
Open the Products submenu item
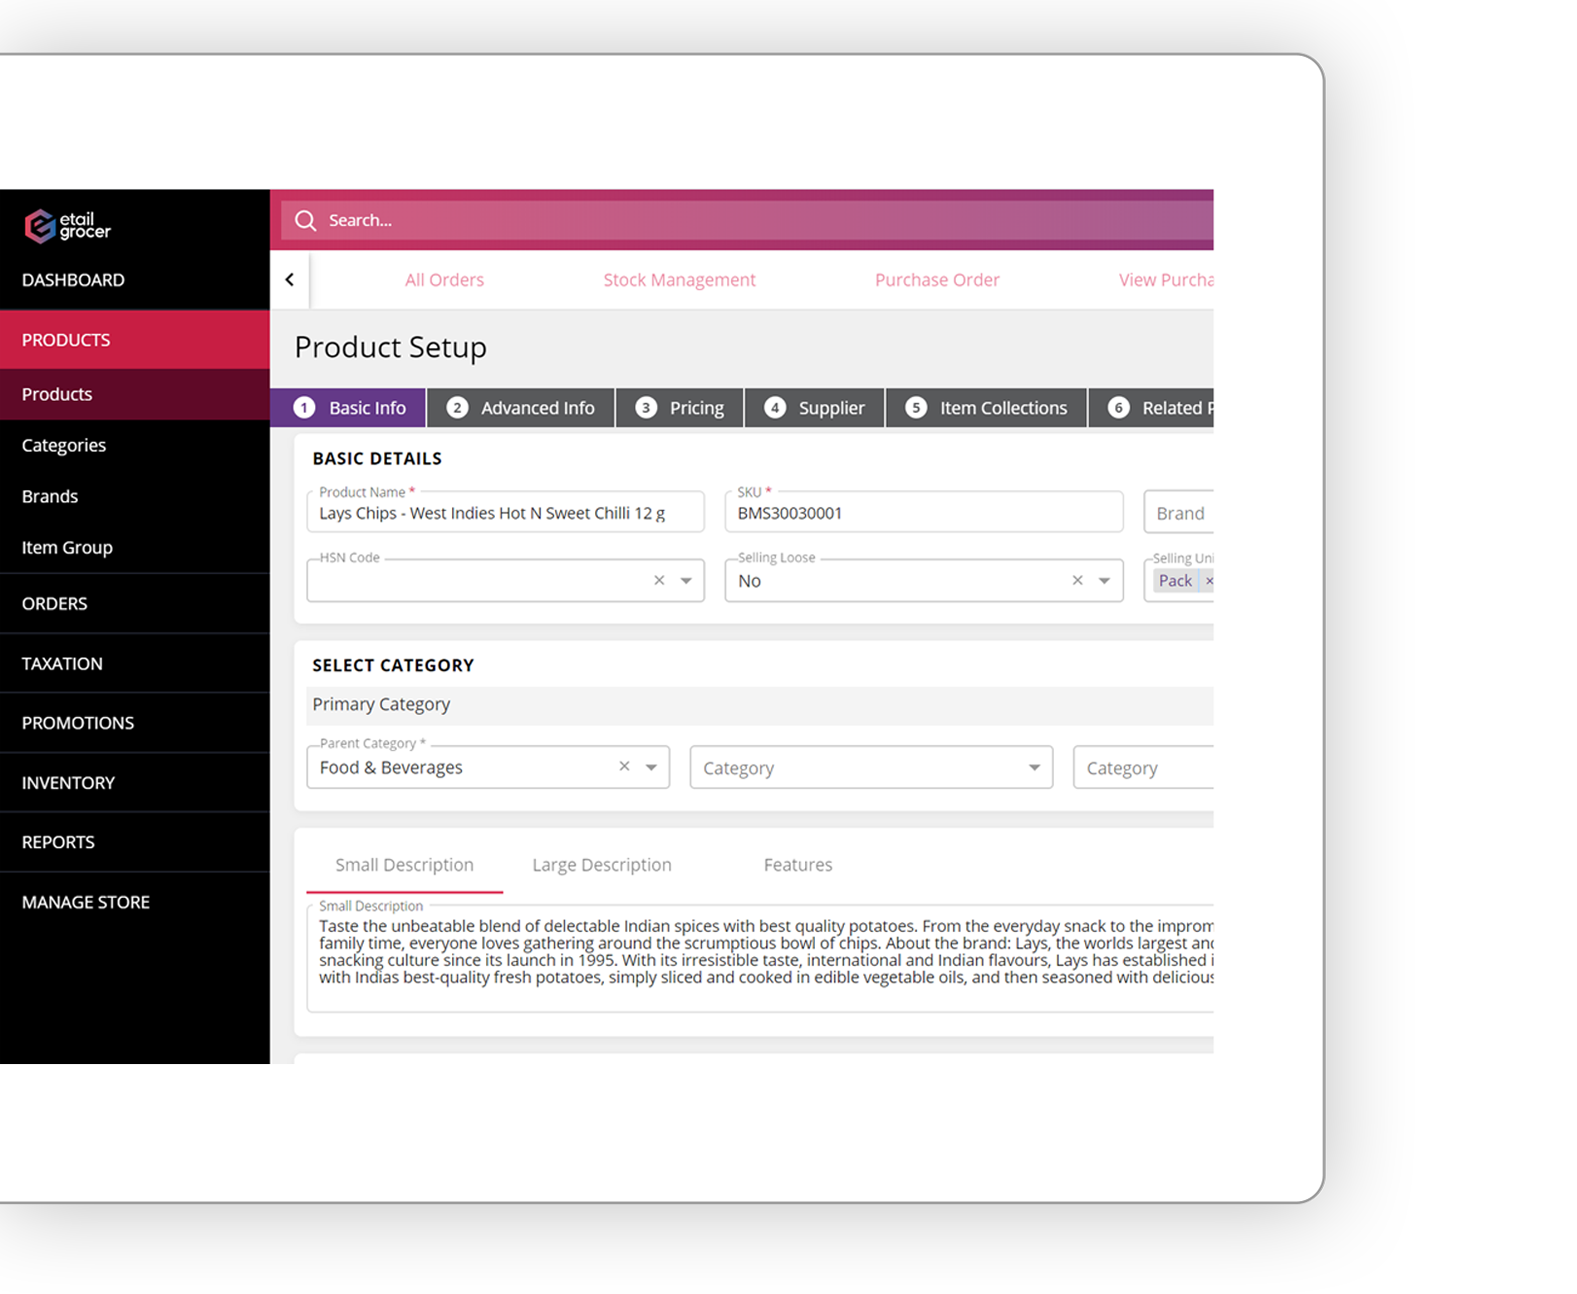(x=135, y=394)
